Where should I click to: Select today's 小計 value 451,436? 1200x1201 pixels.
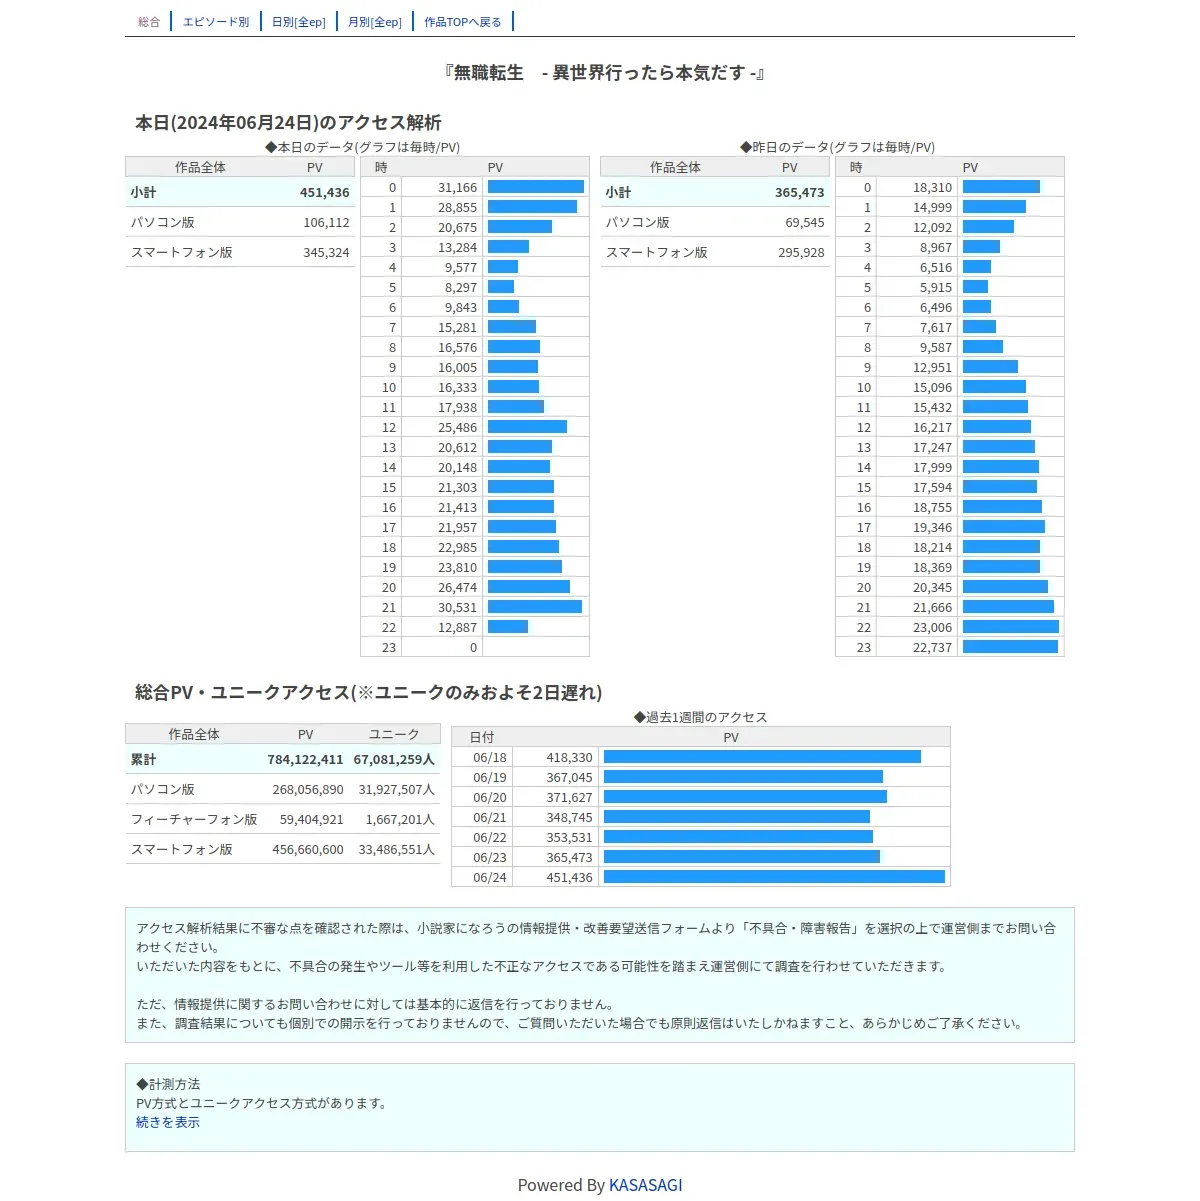tap(325, 192)
